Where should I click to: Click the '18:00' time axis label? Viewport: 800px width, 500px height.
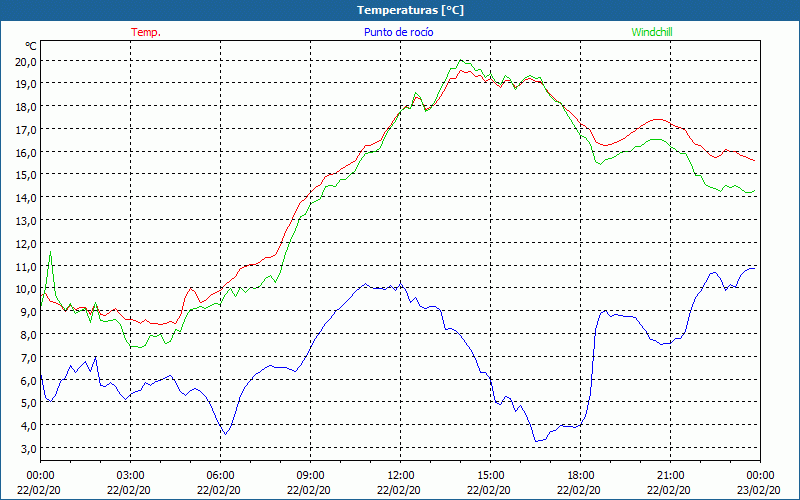[581, 476]
